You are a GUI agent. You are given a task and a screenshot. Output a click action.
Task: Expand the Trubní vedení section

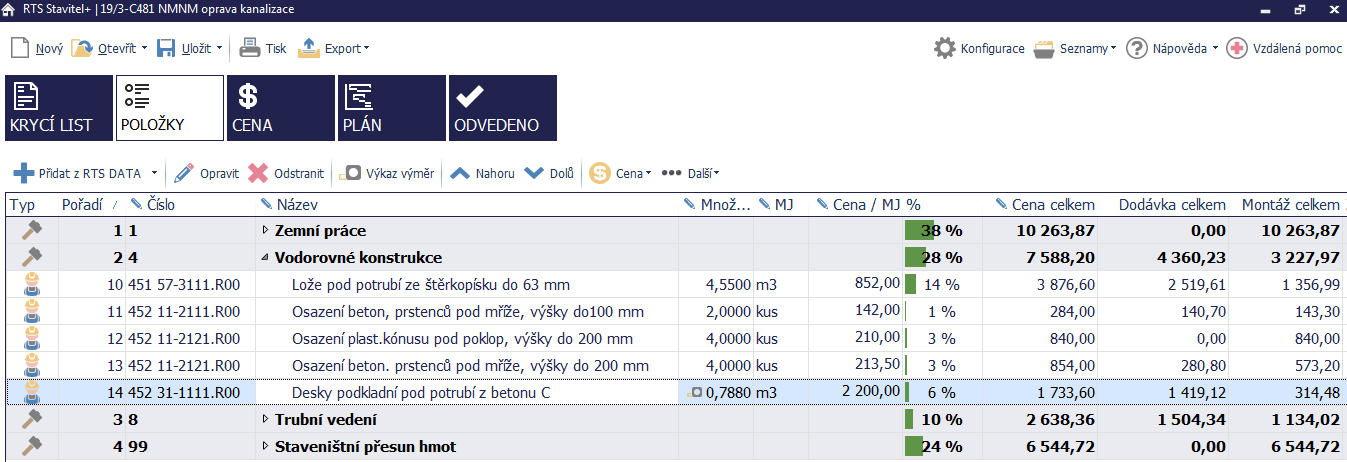(x=265, y=420)
